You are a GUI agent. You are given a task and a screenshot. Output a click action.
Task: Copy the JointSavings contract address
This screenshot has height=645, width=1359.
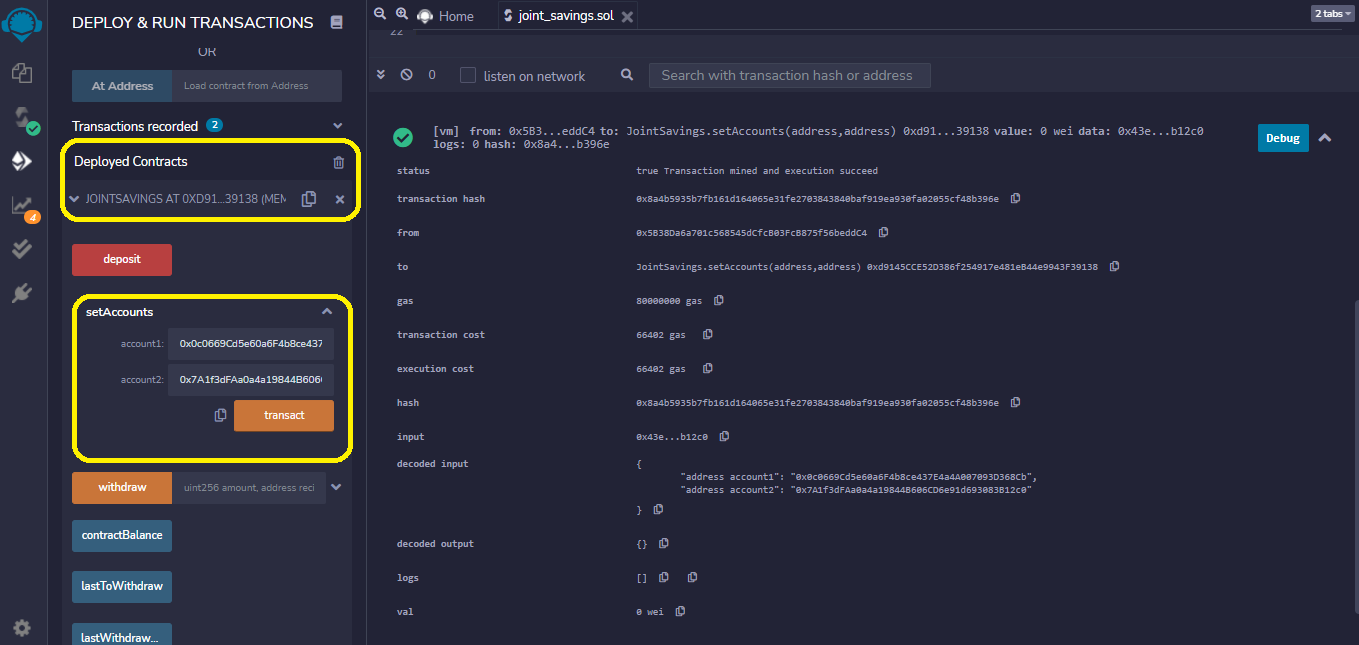[309, 199]
